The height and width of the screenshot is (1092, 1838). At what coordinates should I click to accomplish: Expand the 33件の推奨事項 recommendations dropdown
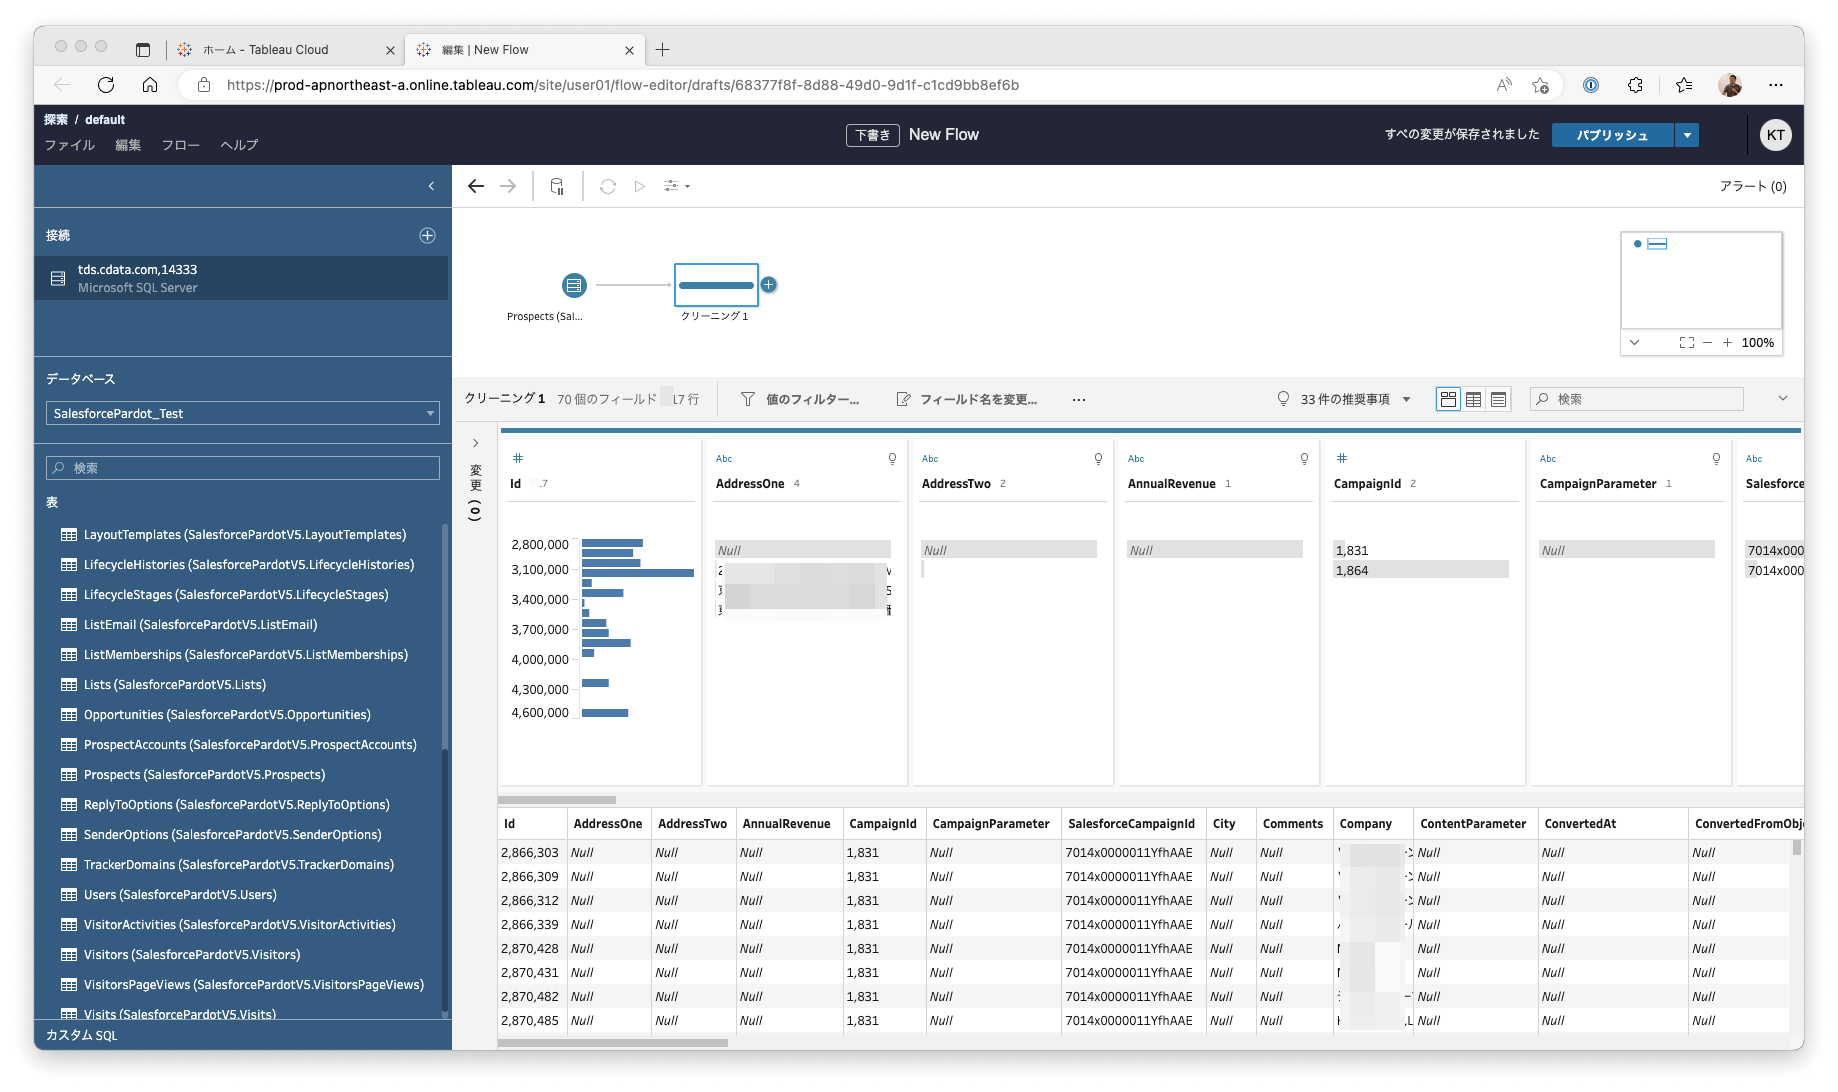(1344, 399)
